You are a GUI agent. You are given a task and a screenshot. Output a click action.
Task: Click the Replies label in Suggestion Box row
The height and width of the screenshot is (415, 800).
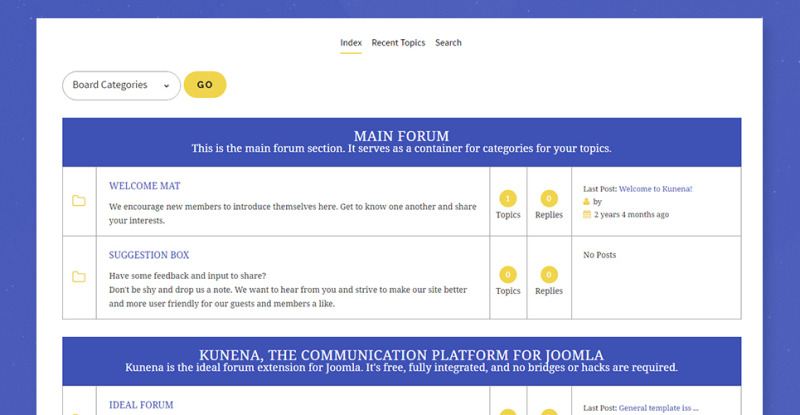point(549,291)
